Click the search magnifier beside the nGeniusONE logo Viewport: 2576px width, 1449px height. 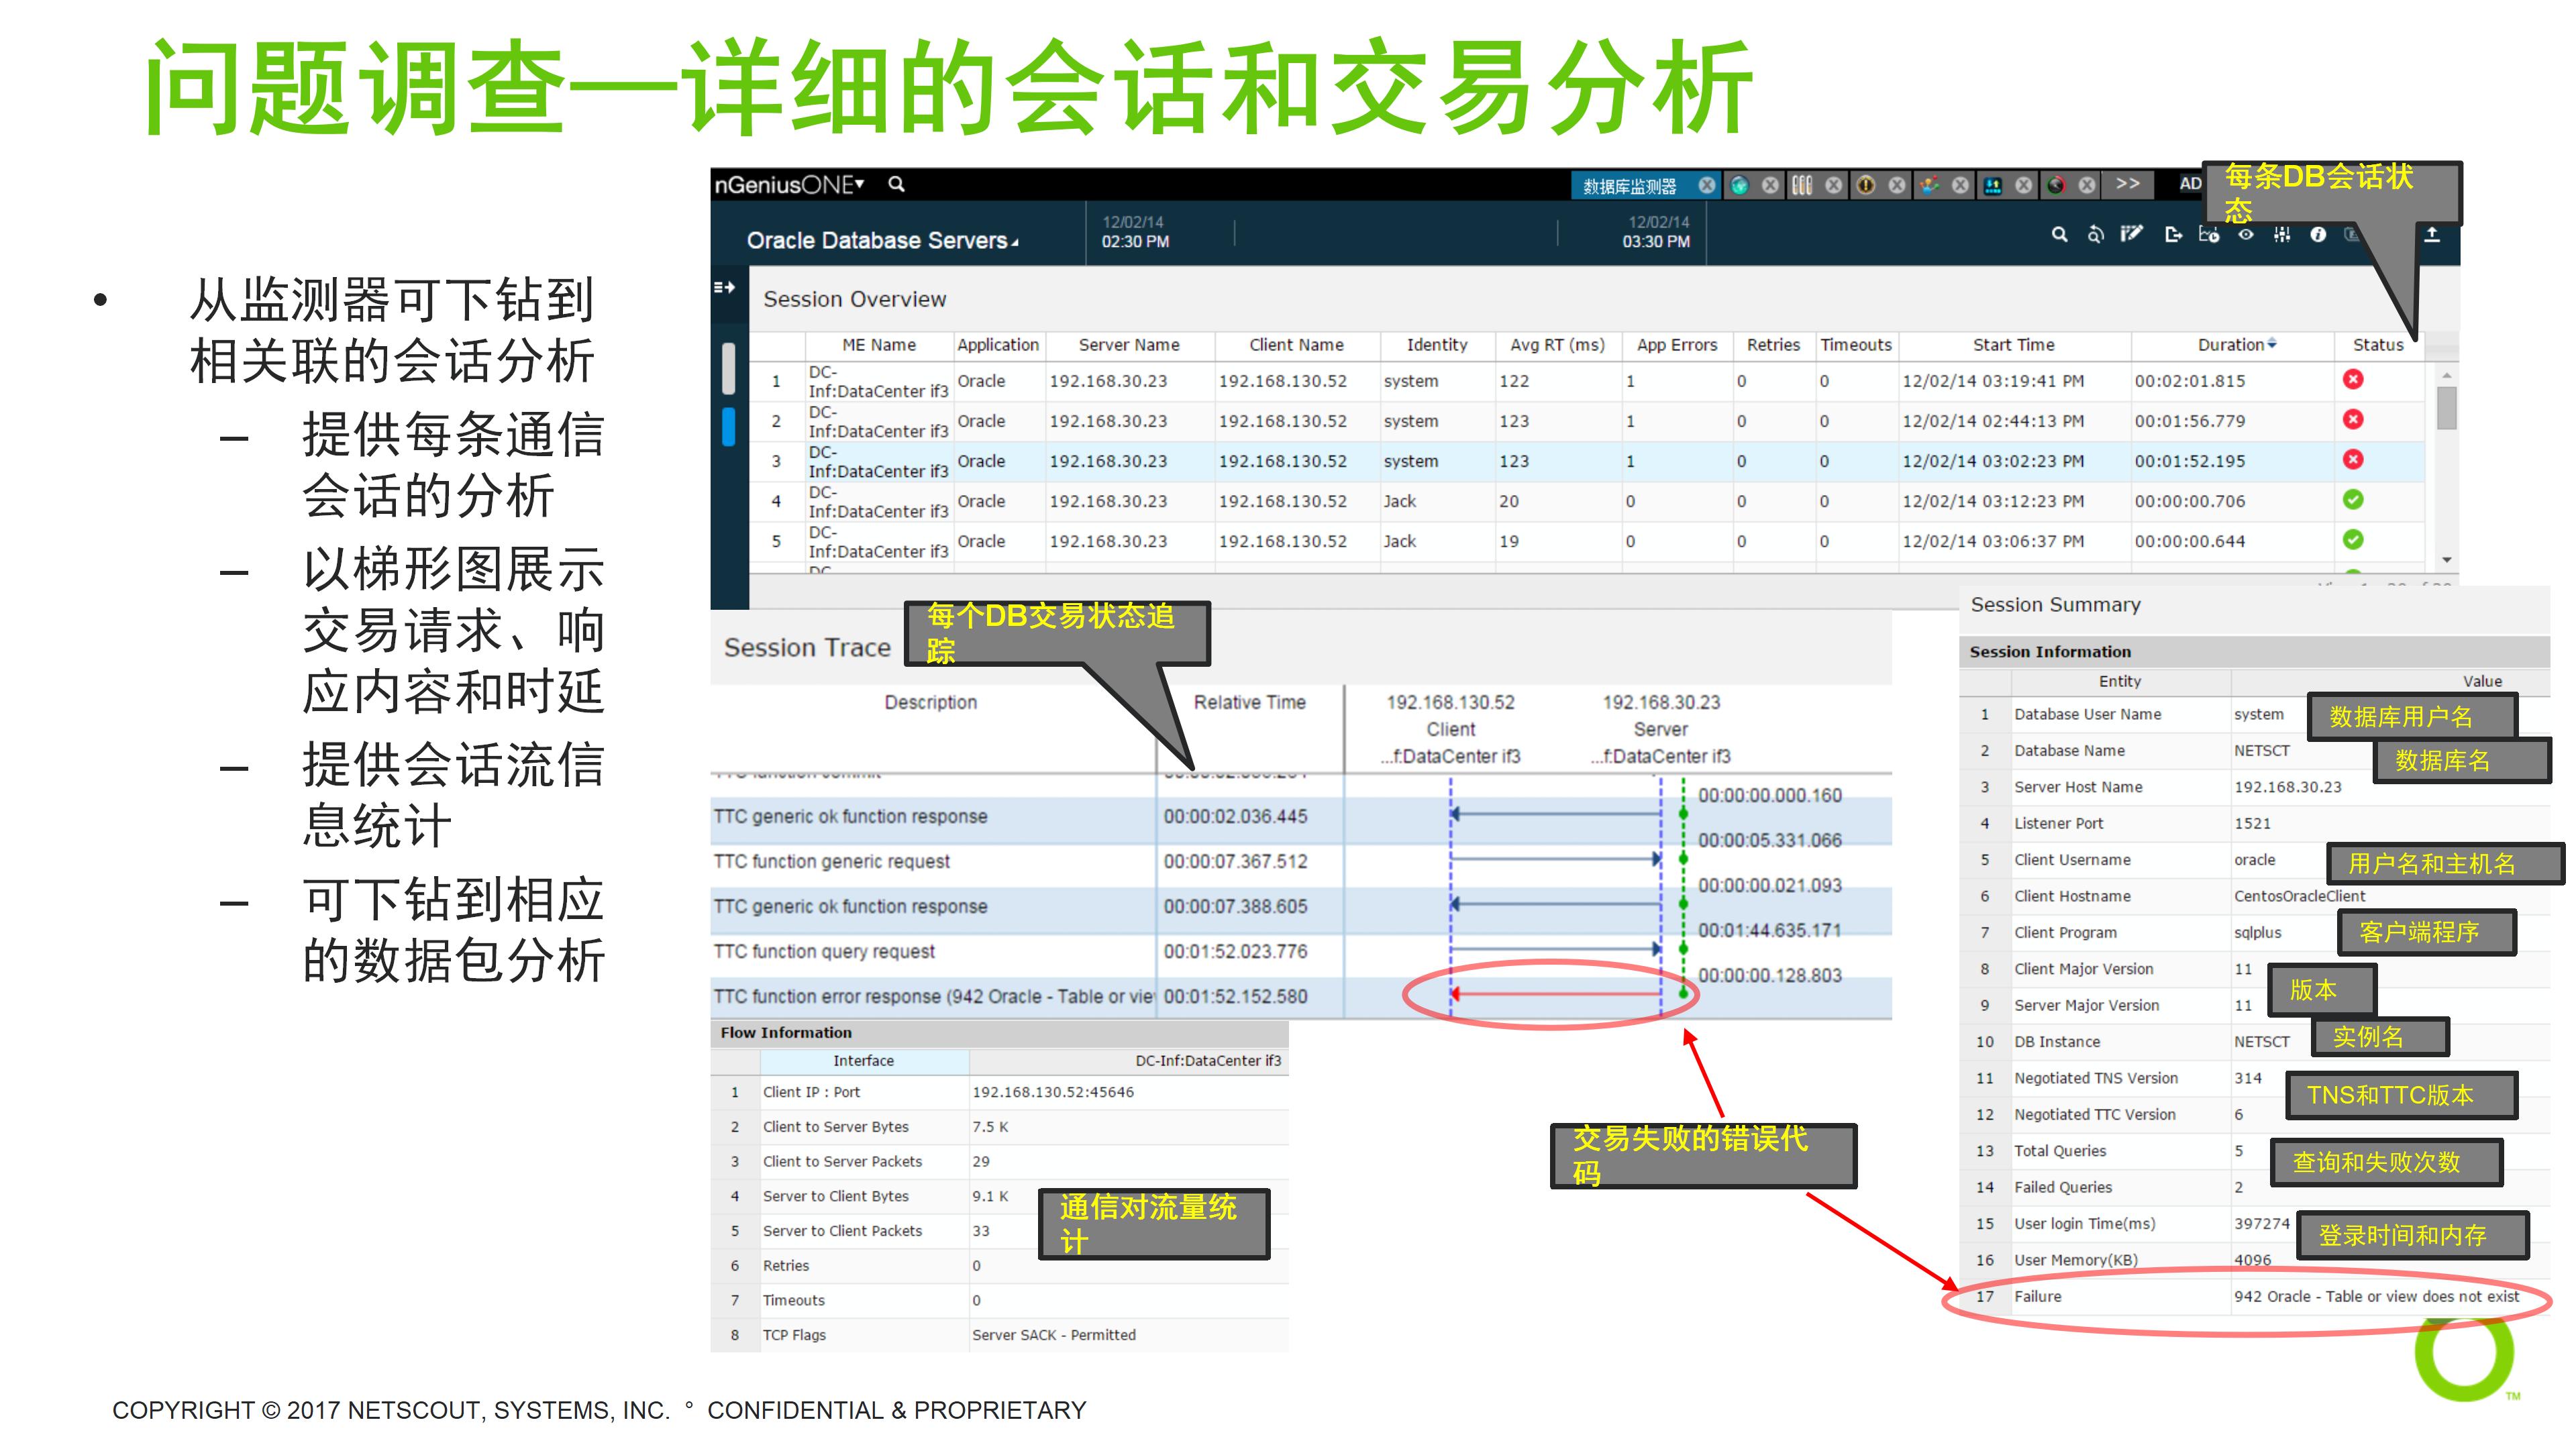tap(896, 184)
